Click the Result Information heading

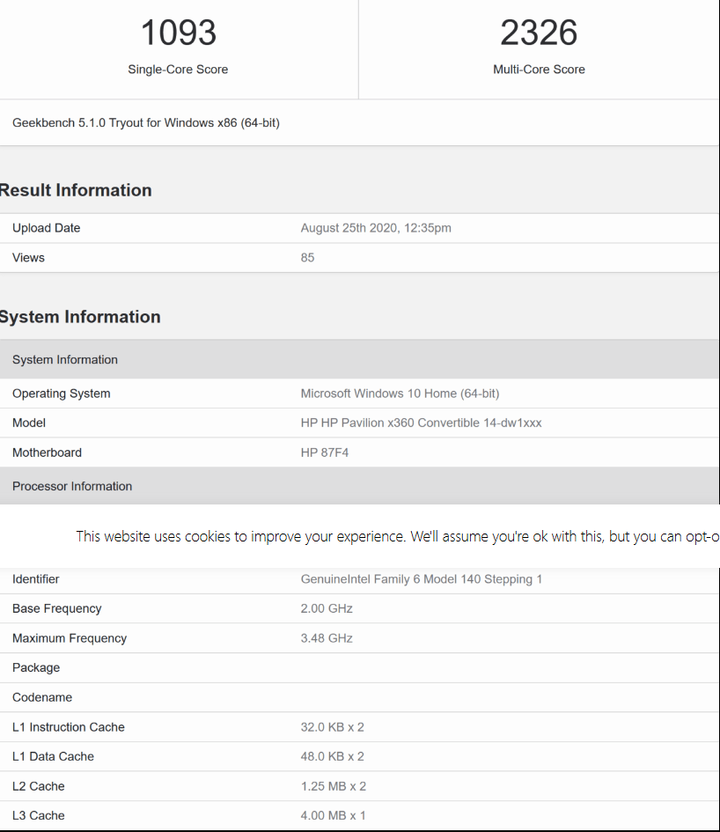(75, 190)
